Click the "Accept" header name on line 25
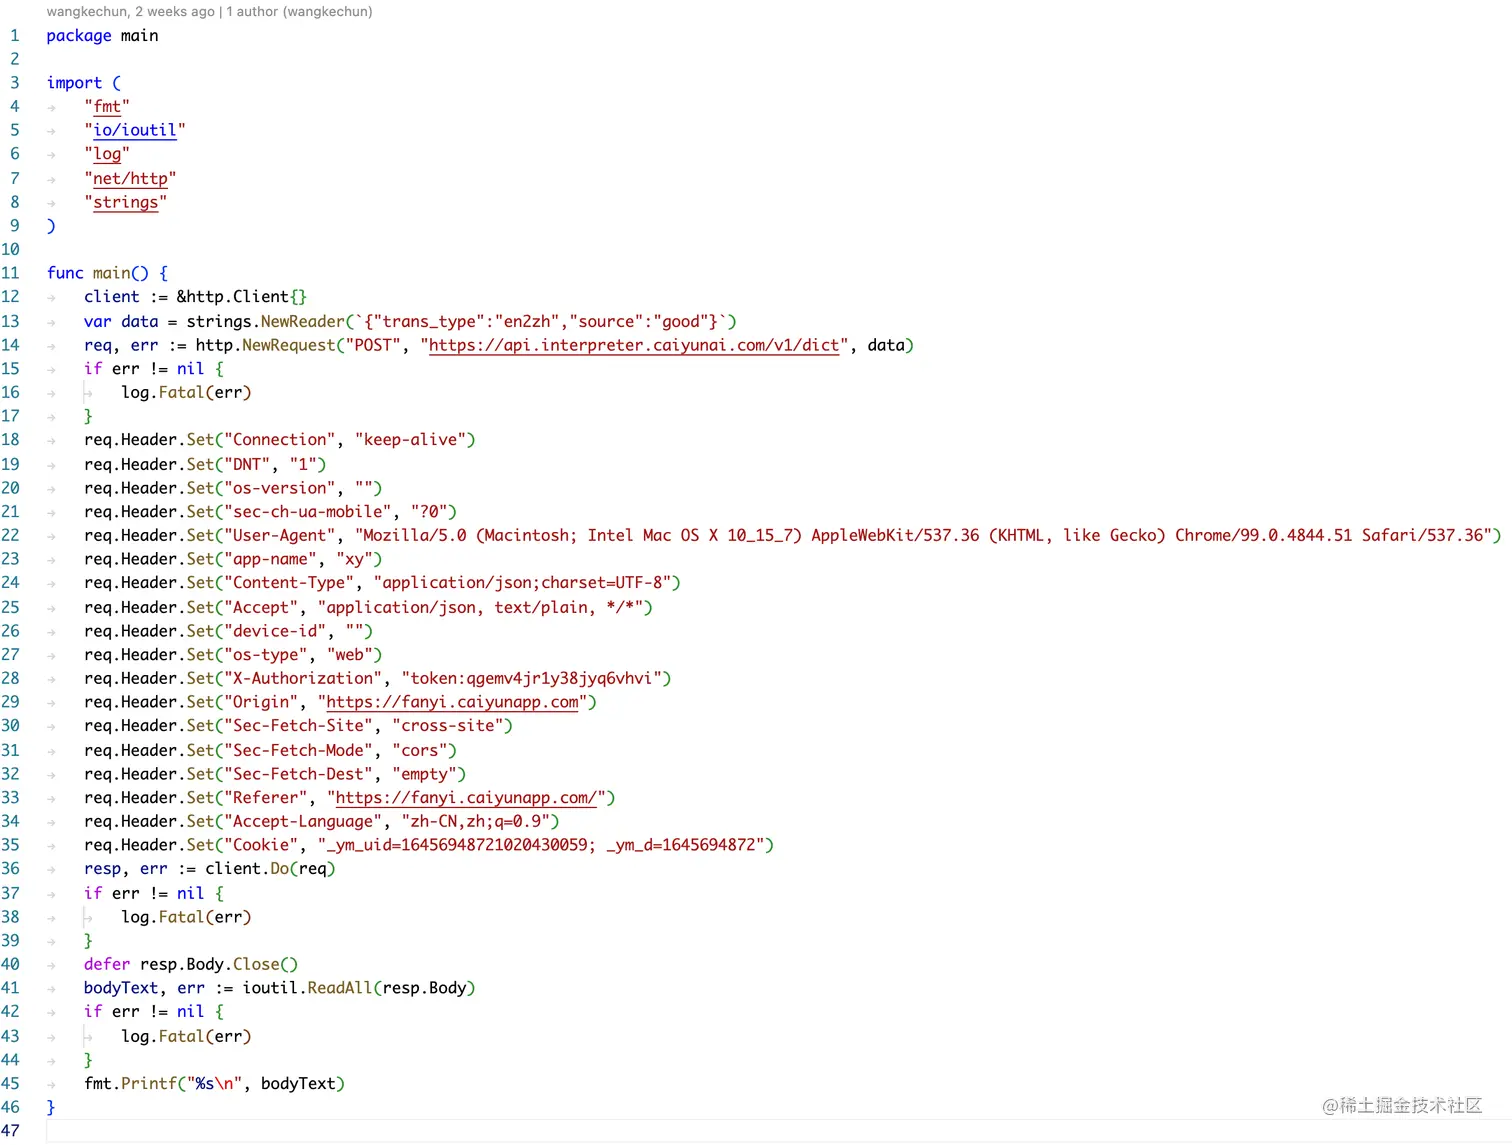This screenshot has width=1512, height=1145. coord(261,607)
